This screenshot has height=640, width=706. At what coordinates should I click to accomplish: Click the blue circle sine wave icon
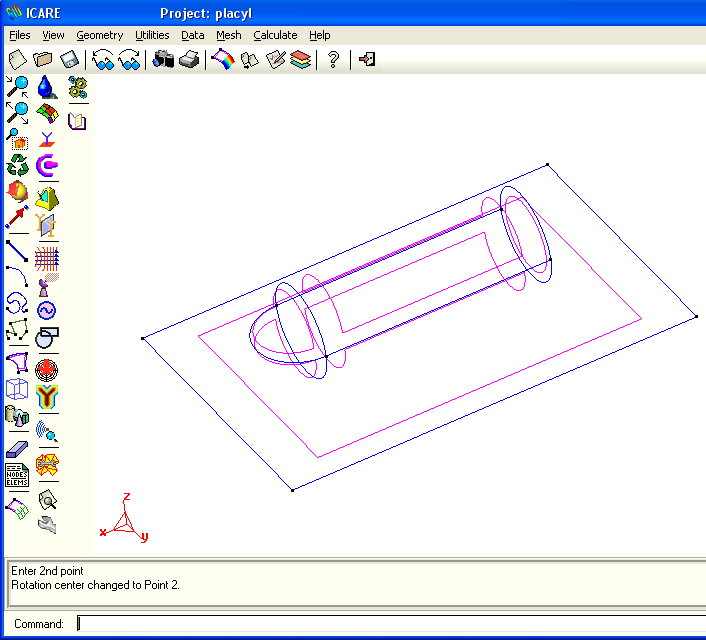[46, 311]
